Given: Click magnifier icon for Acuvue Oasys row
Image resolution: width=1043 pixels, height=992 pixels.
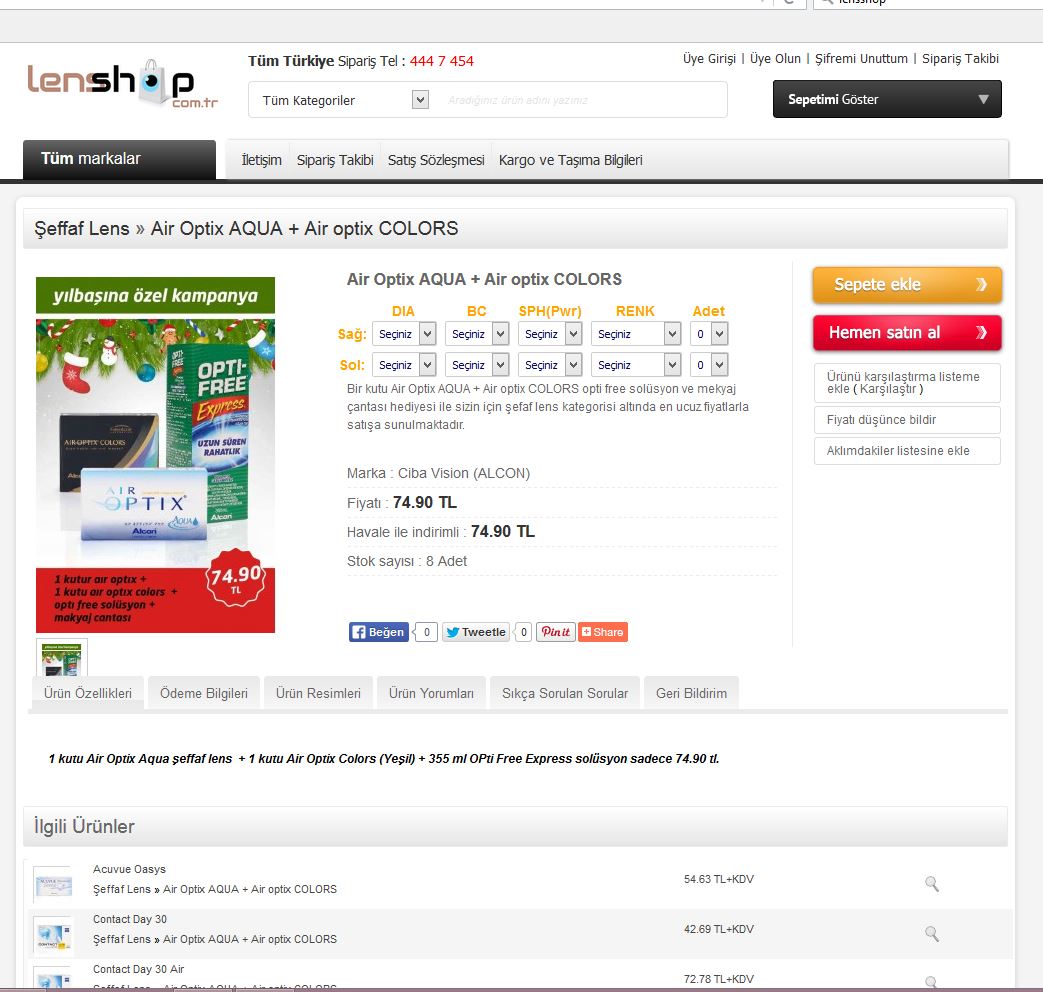Looking at the screenshot, I should pos(932,884).
